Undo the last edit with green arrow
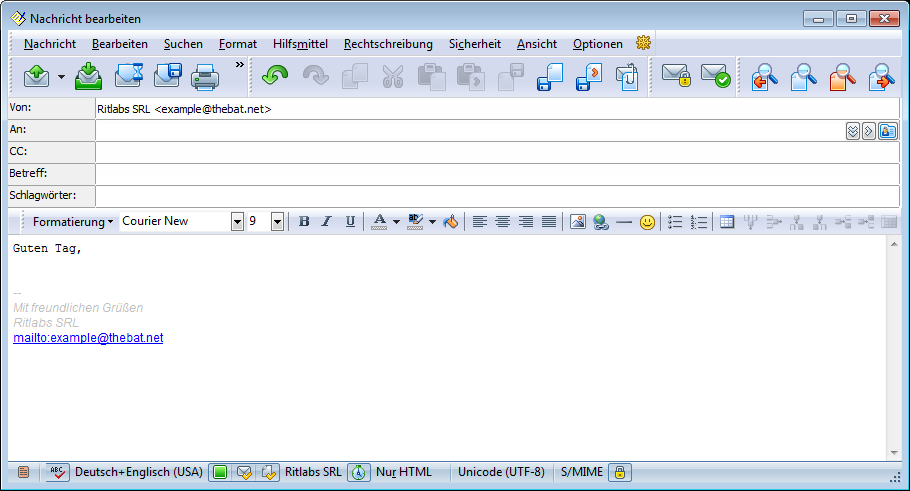 pyautogui.click(x=275, y=77)
